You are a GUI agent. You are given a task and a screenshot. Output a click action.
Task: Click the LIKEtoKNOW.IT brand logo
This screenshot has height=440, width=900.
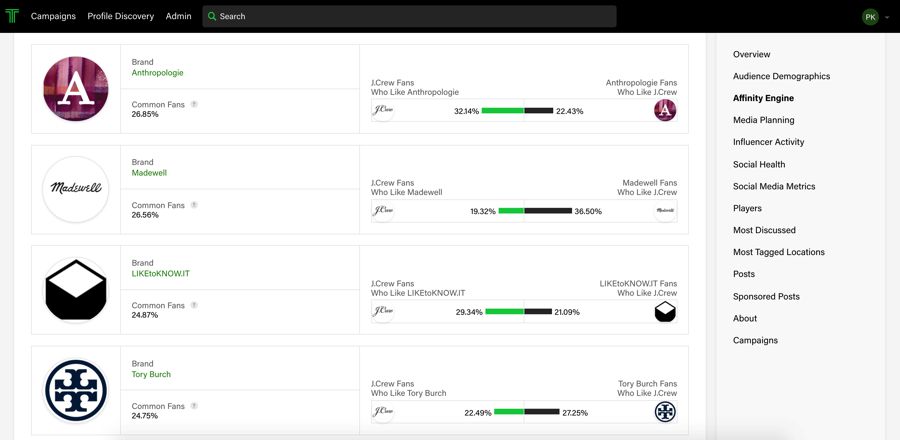point(76,290)
